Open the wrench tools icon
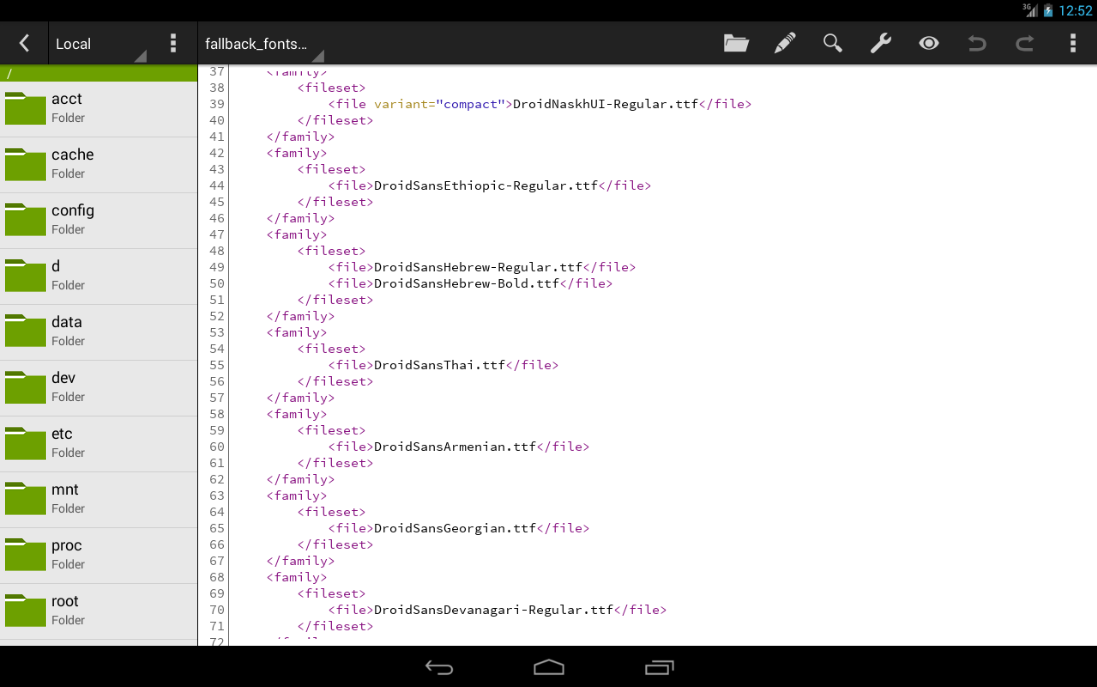The height and width of the screenshot is (687, 1097). tap(880, 43)
